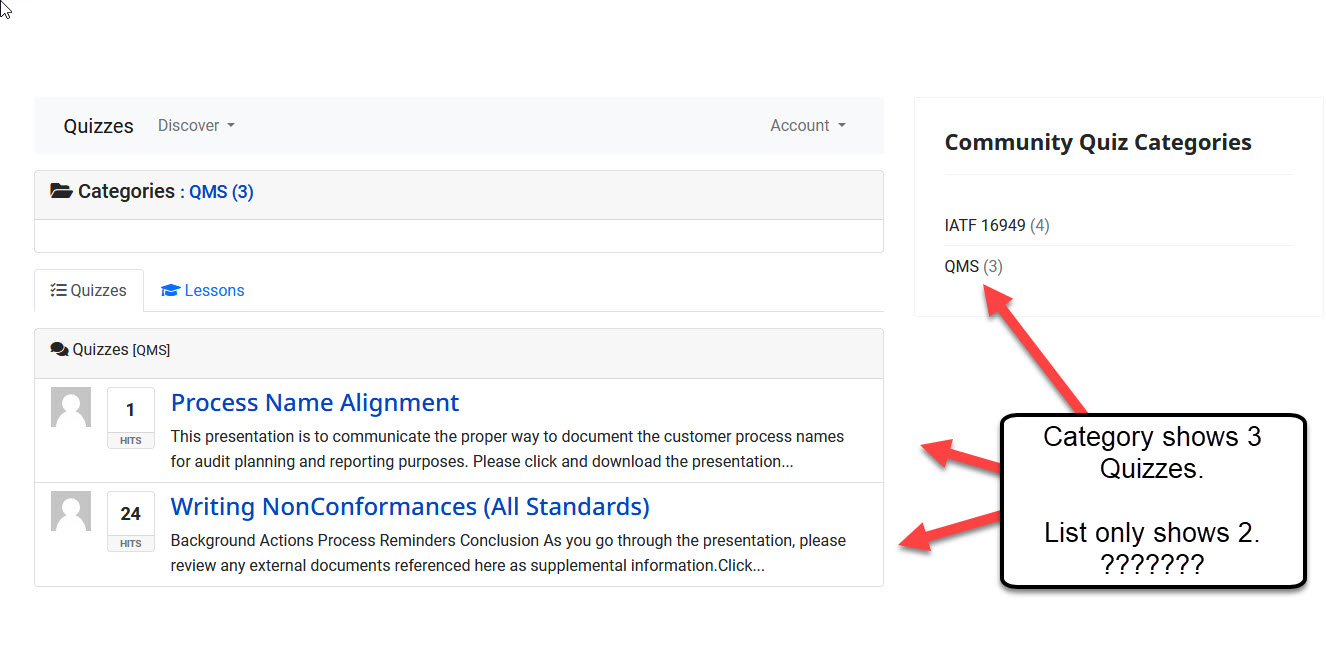Image resolution: width=1326 pixels, height=664 pixels.
Task: Open Writing NonConformances (All Standards) quiz
Action: tap(410, 507)
